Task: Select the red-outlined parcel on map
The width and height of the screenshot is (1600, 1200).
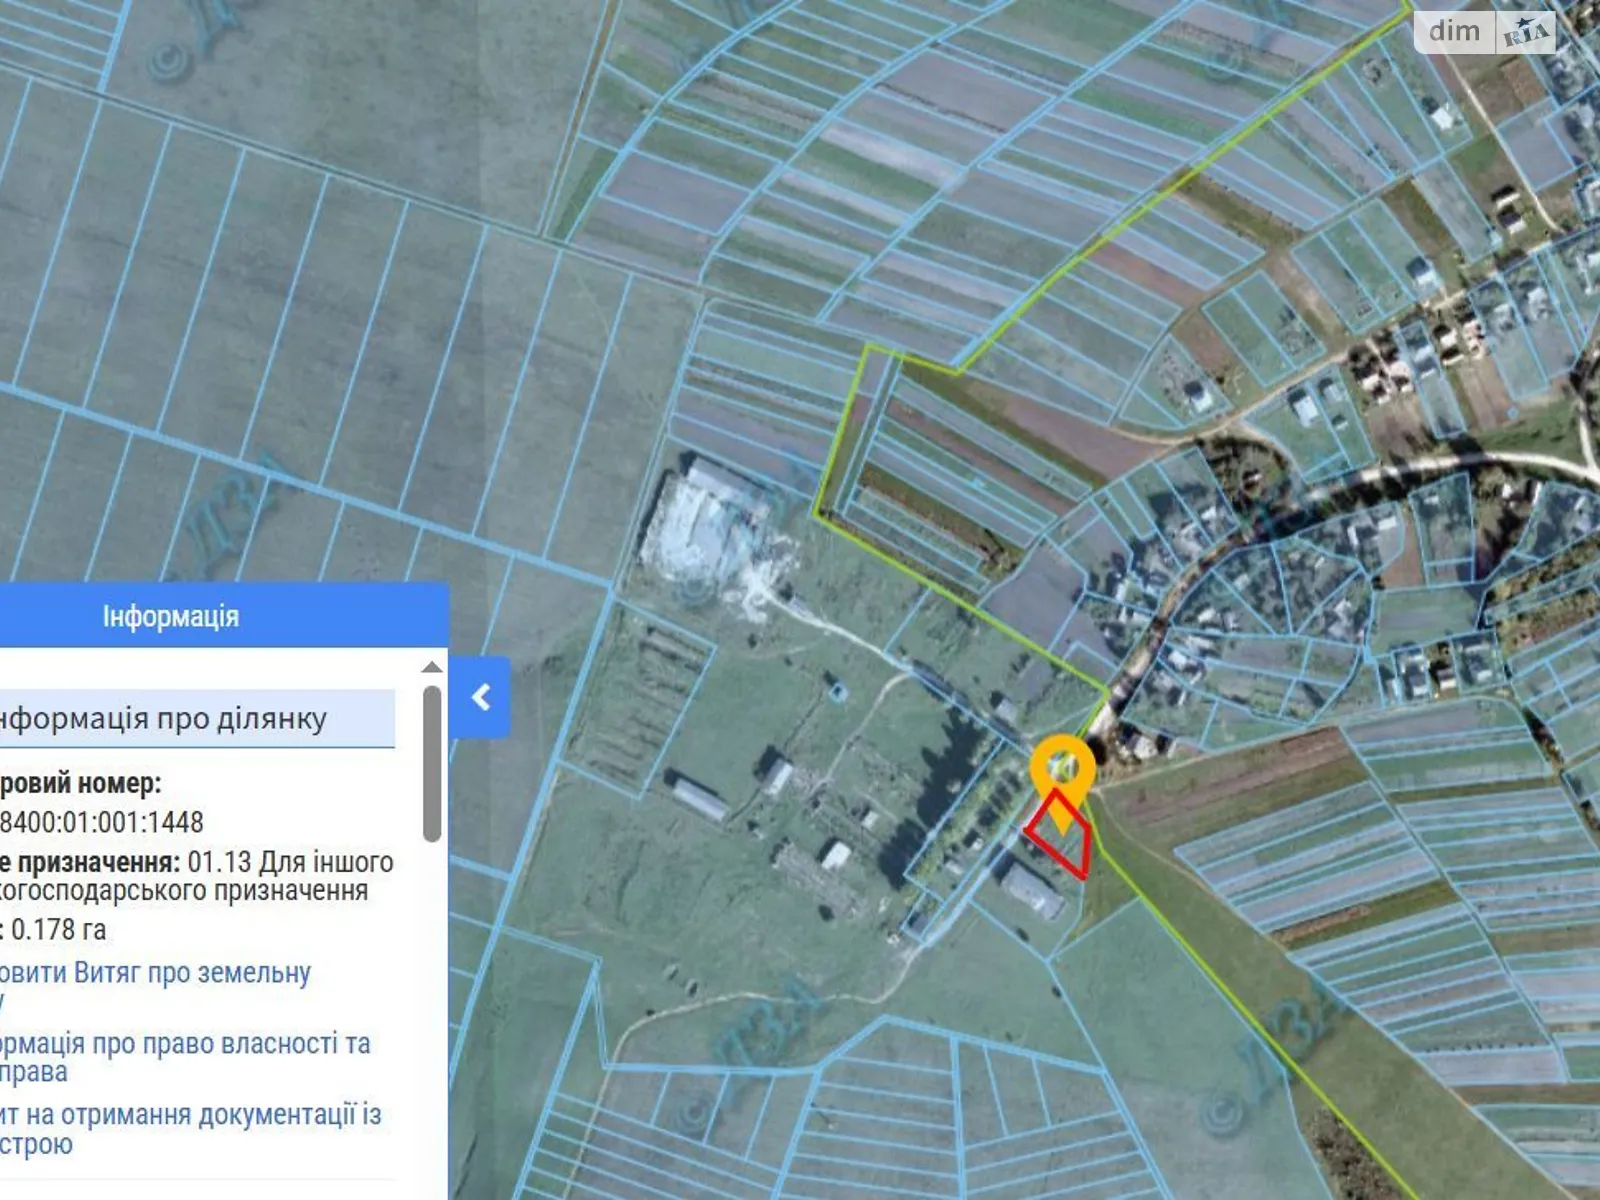Action: pos(1062,838)
